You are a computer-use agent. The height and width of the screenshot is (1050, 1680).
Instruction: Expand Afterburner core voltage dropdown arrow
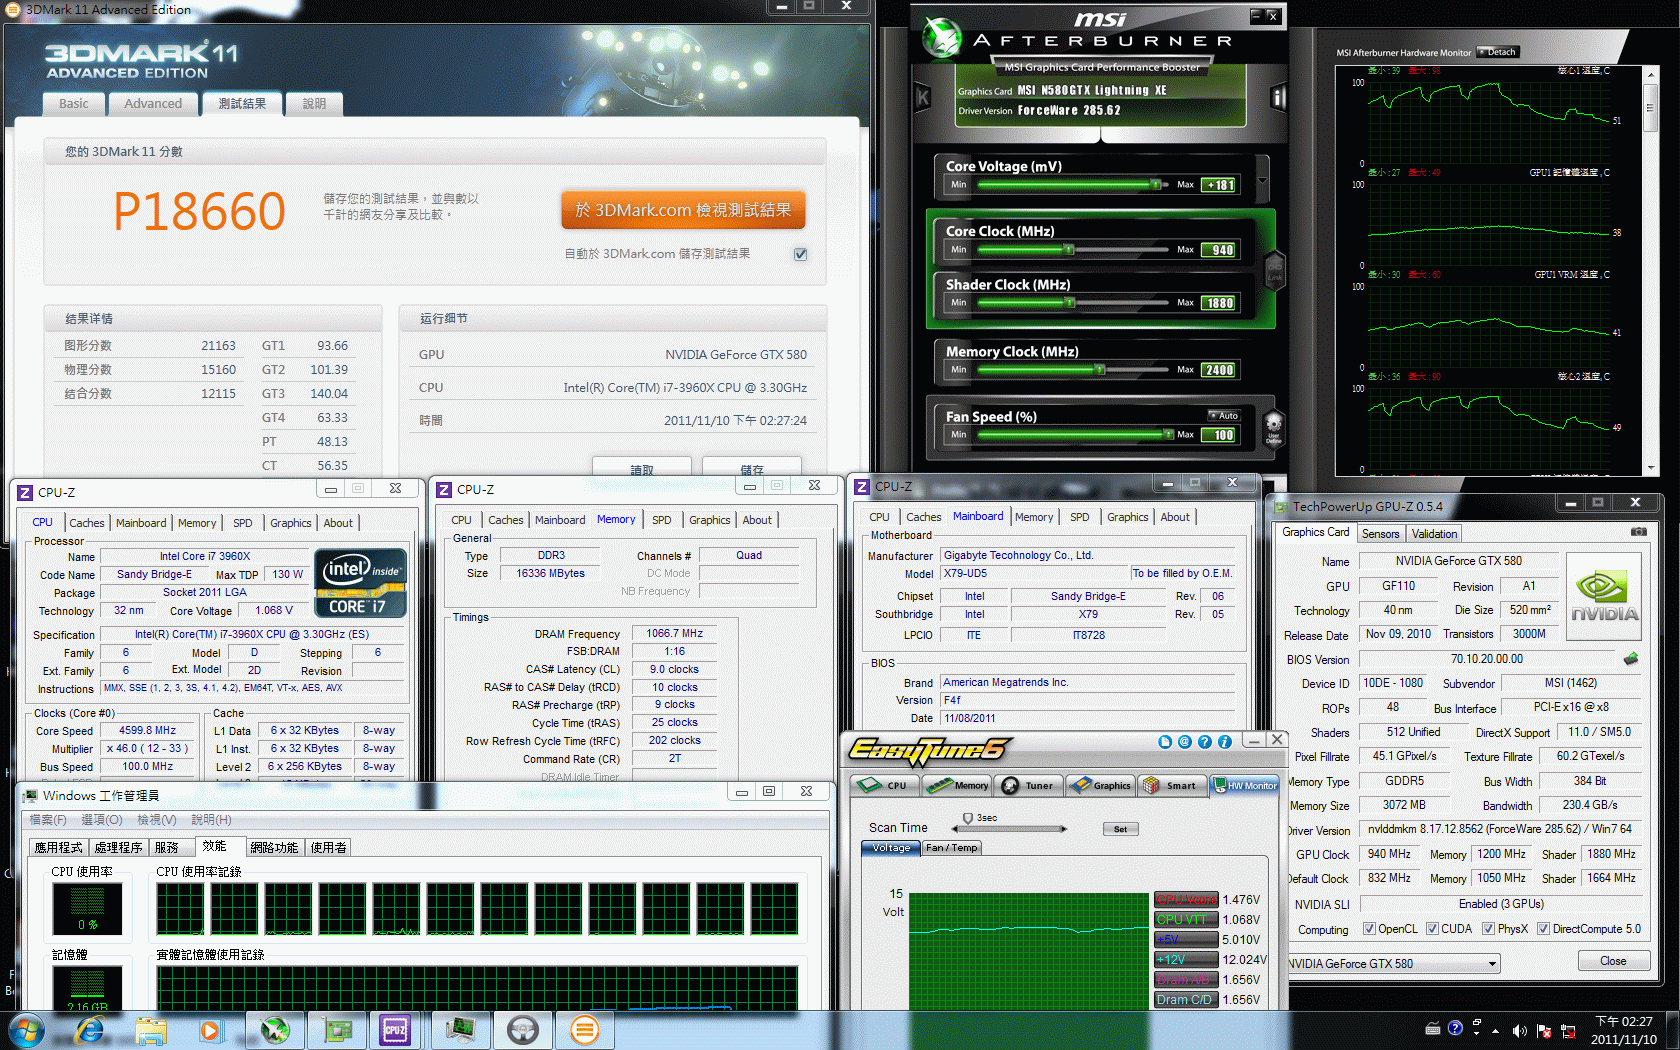[1263, 180]
